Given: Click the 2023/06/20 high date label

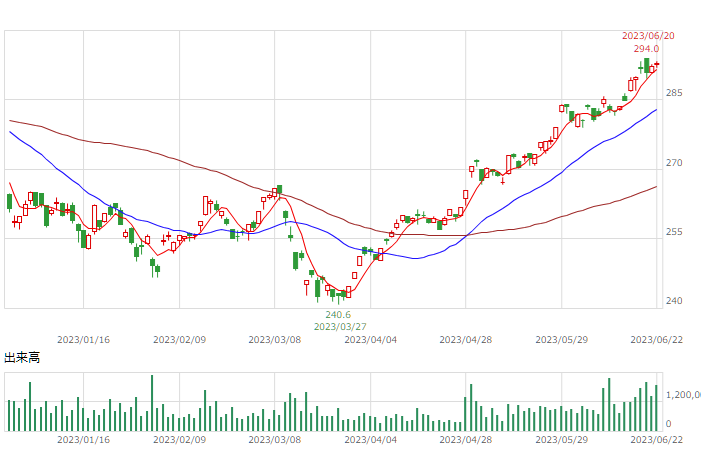Looking at the screenshot, I should tap(648, 36).
